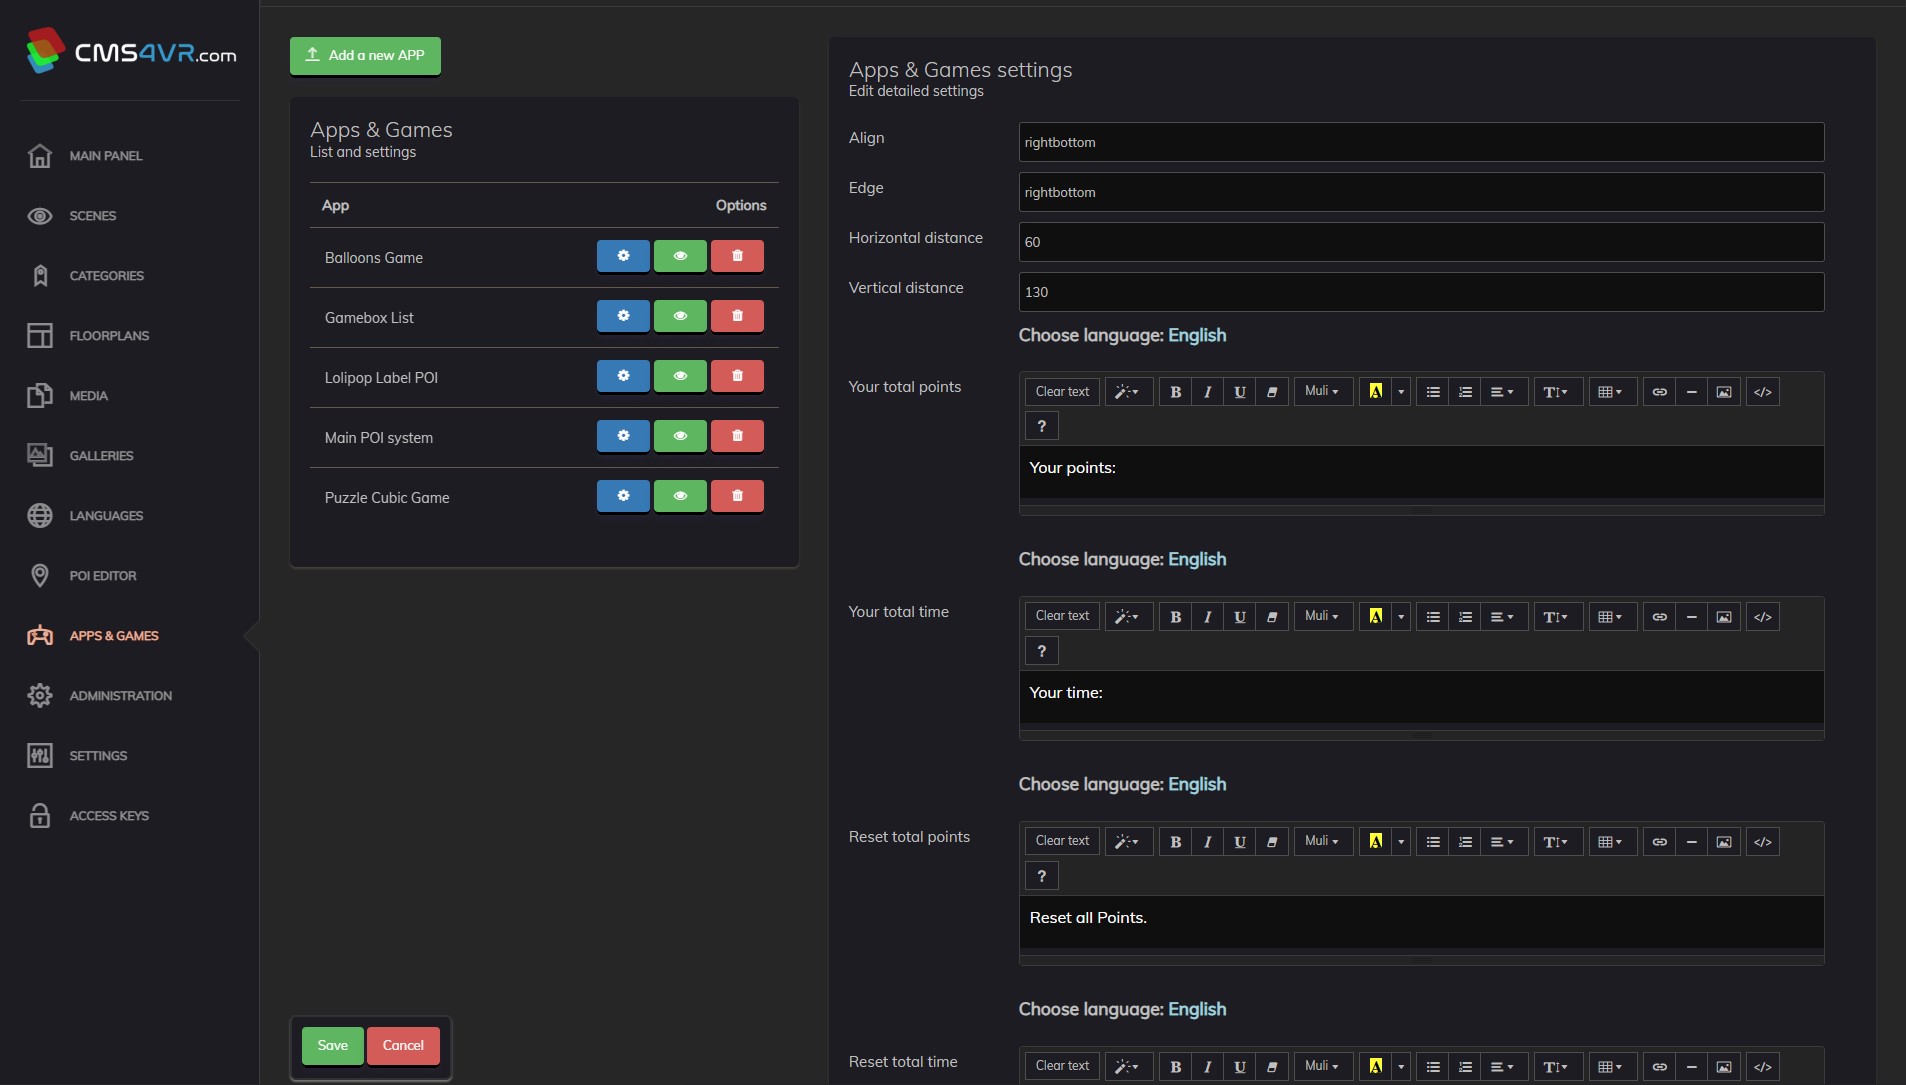Viewport: 1906px width, 1085px height.
Task: Open settings gear for Main POI system
Action: click(x=623, y=436)
